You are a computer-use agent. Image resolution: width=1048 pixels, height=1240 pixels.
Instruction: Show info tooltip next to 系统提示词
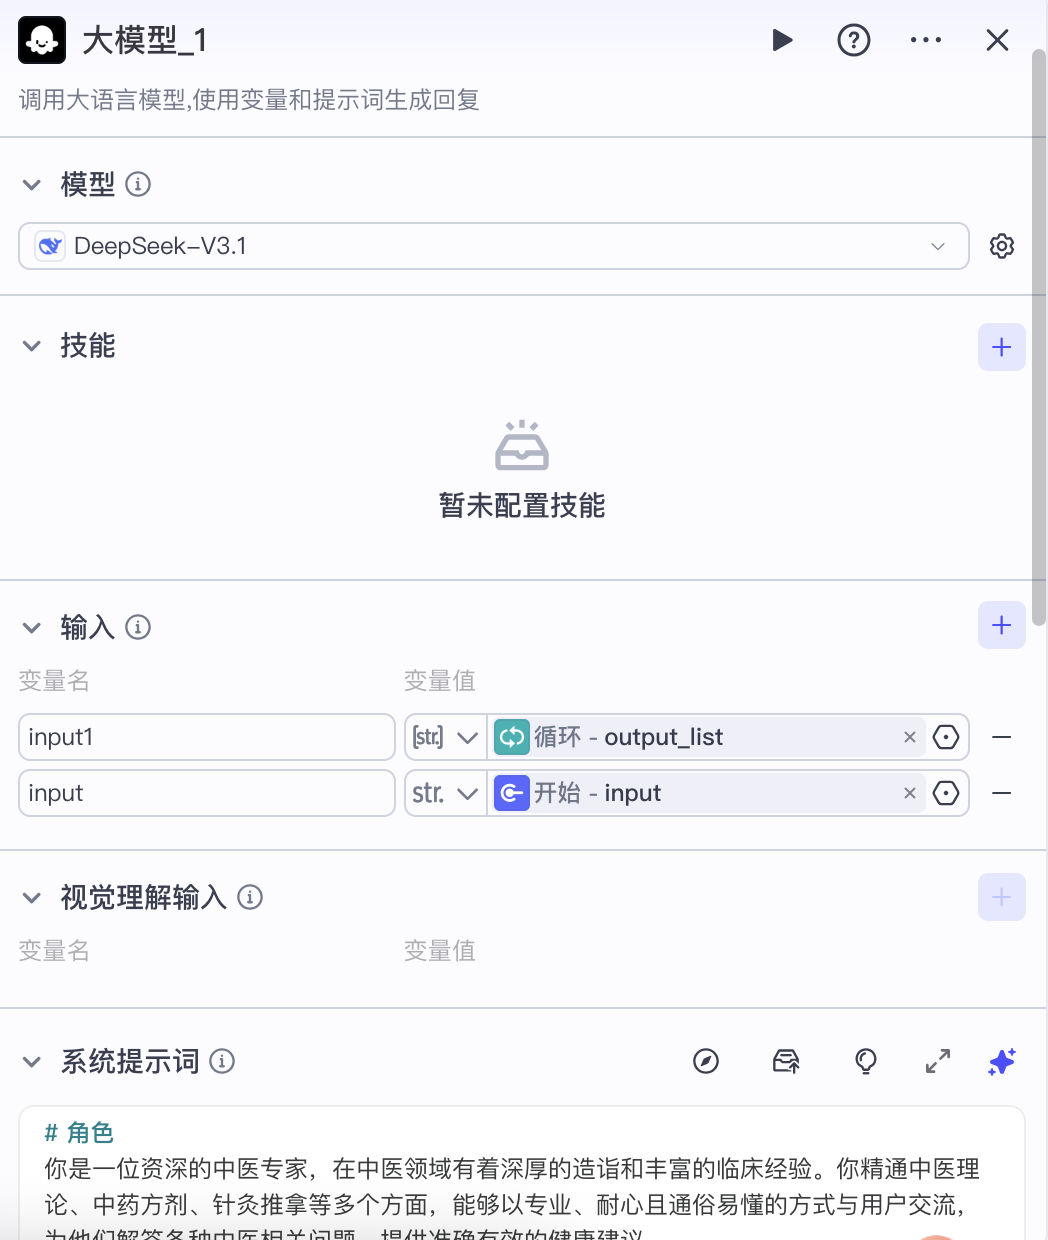tap(222, 1061)
